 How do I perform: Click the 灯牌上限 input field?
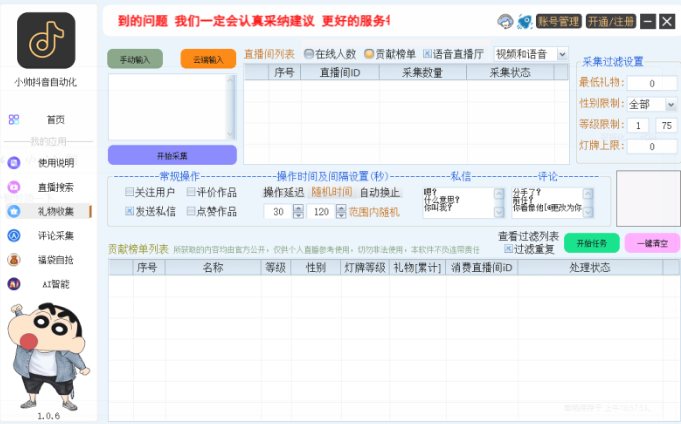652,146
